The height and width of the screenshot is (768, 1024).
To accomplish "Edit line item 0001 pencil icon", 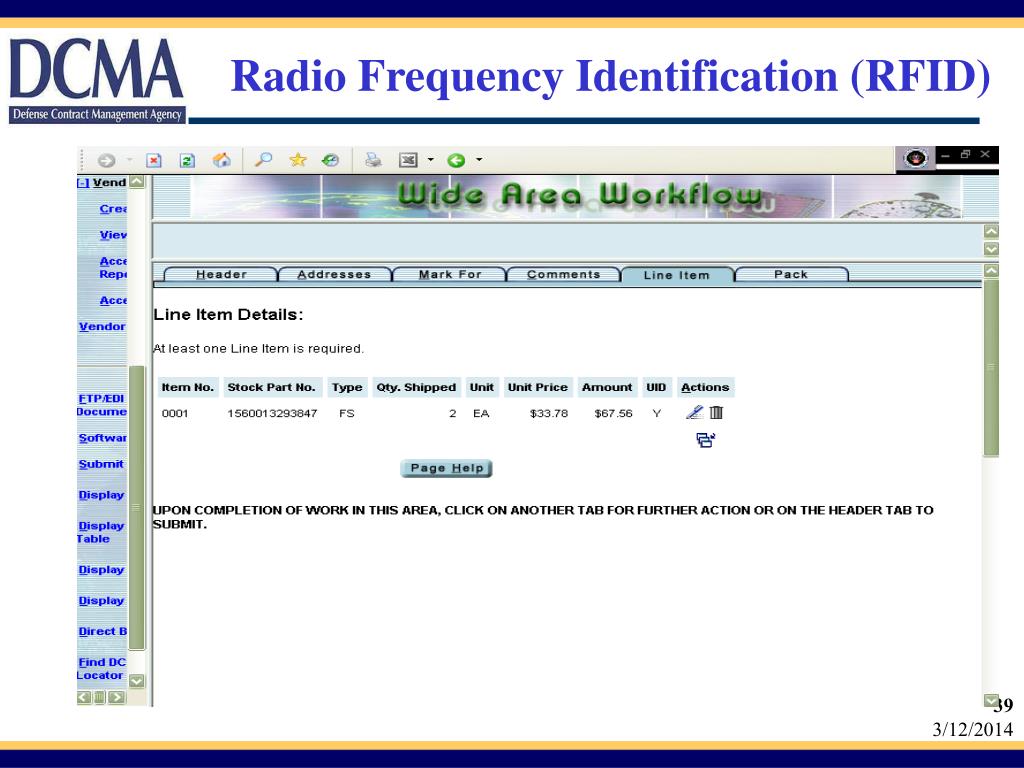I will tap(695, 412).
